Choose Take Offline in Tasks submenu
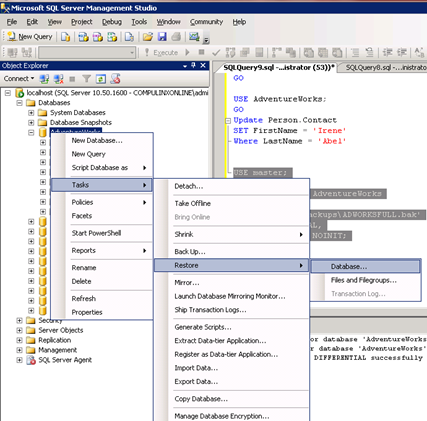 [x=232, y=203]
